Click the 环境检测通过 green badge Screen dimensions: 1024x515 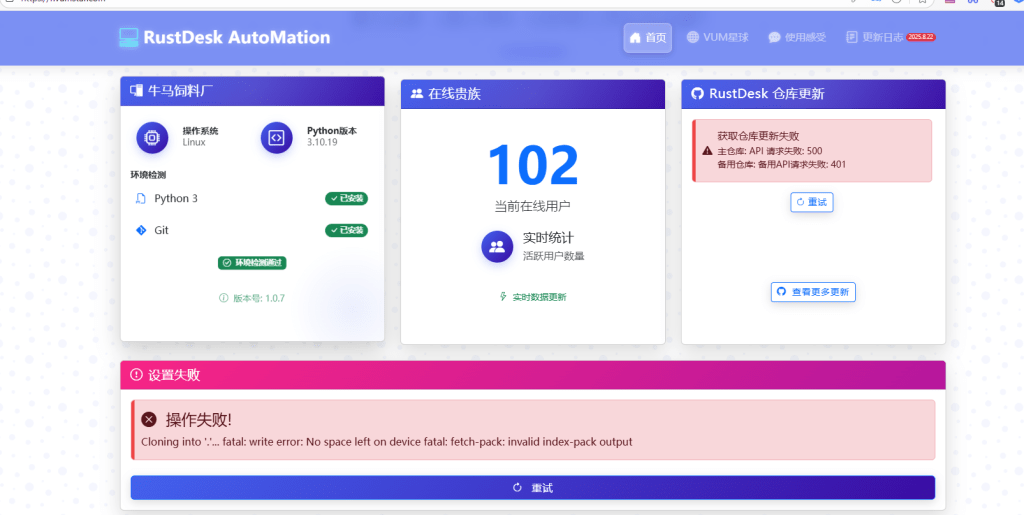point(252,263)
